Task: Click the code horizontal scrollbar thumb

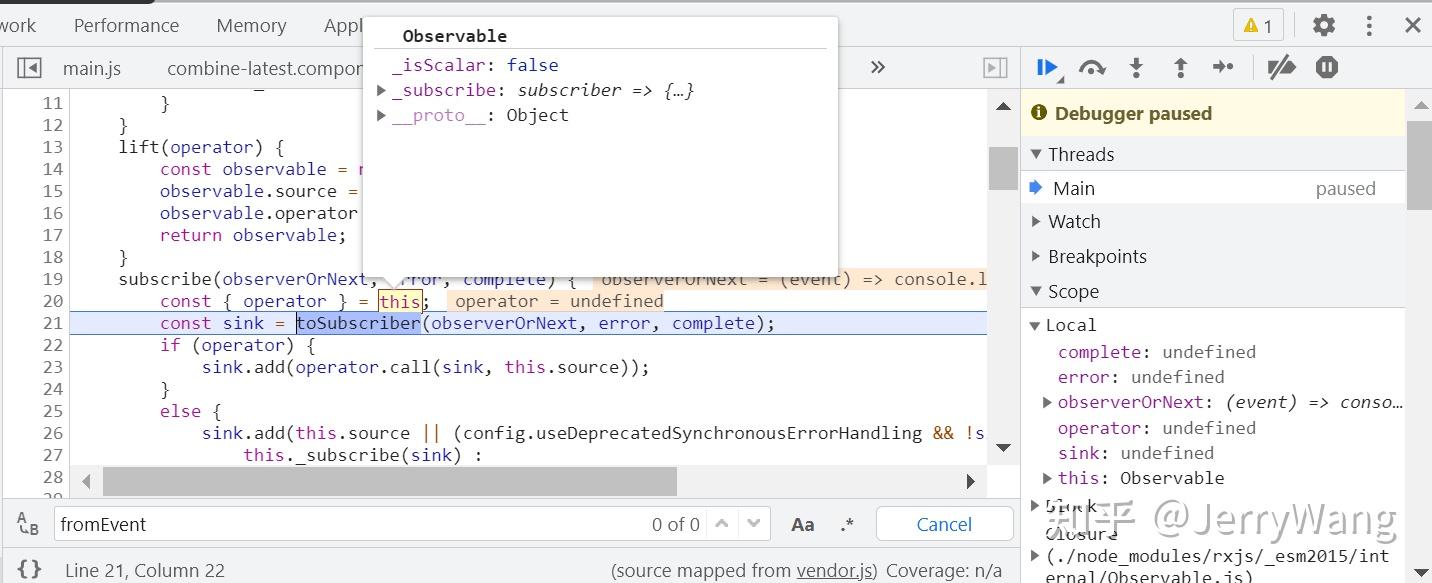Action: 390,481
